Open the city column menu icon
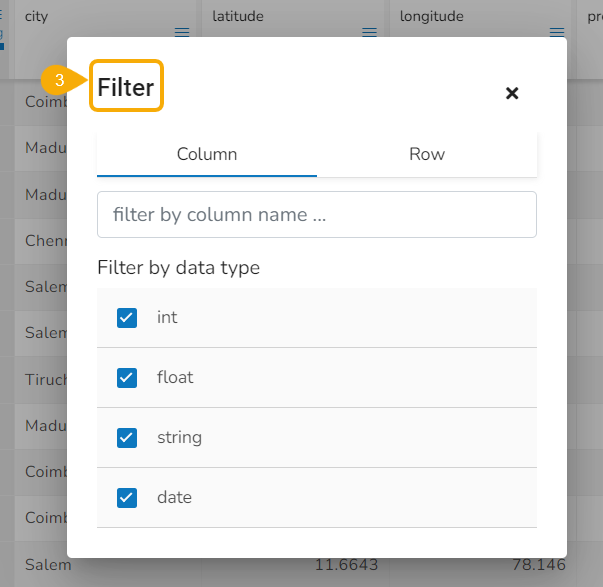 click(182, 32)
